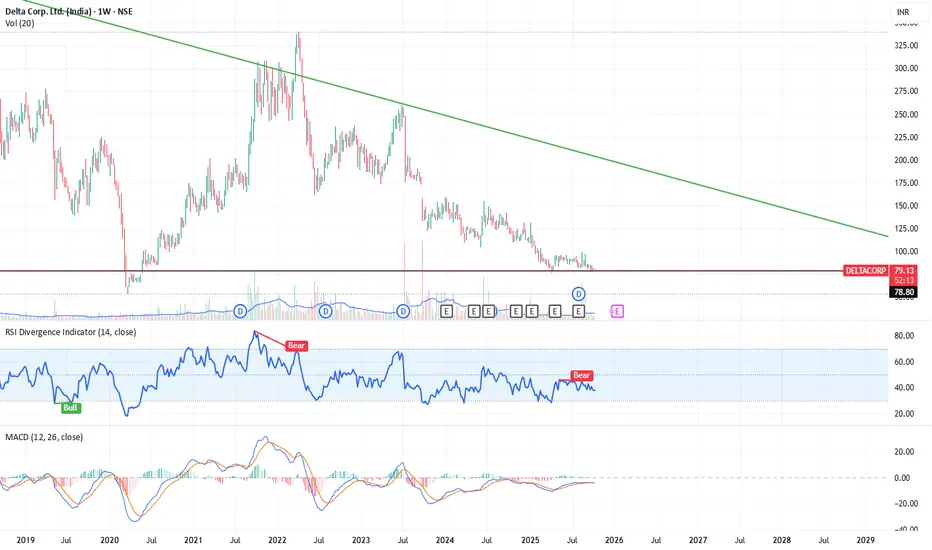Viewport: 932px width, 550px height.
Task: Click 2020 on the time axis
Action: [x=109, y=540]
